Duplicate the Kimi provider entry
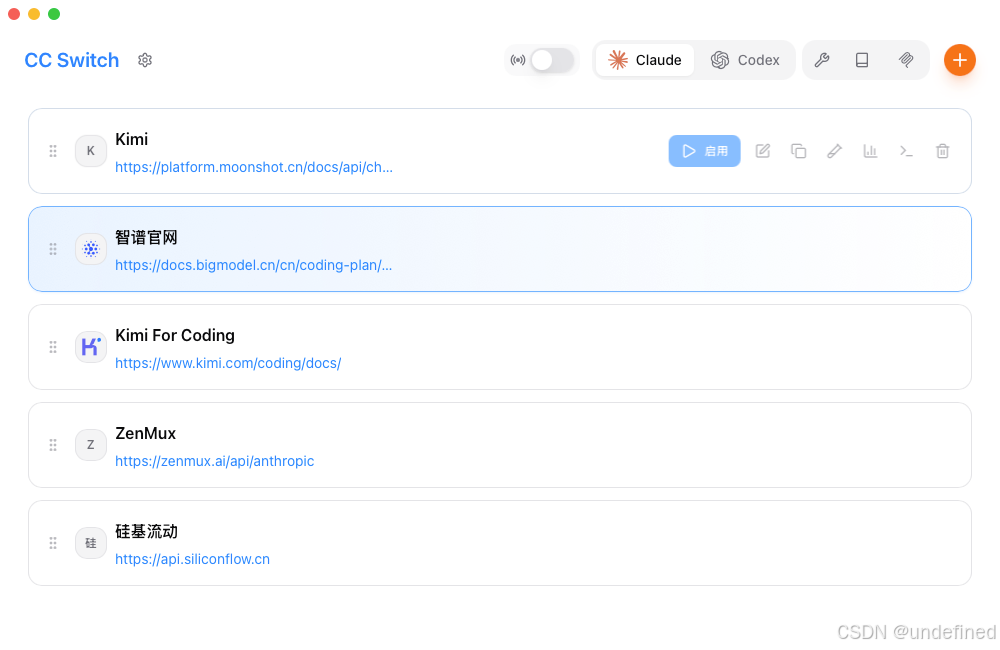The width and height of the screenshot is (1000, 650). [798, 151]
